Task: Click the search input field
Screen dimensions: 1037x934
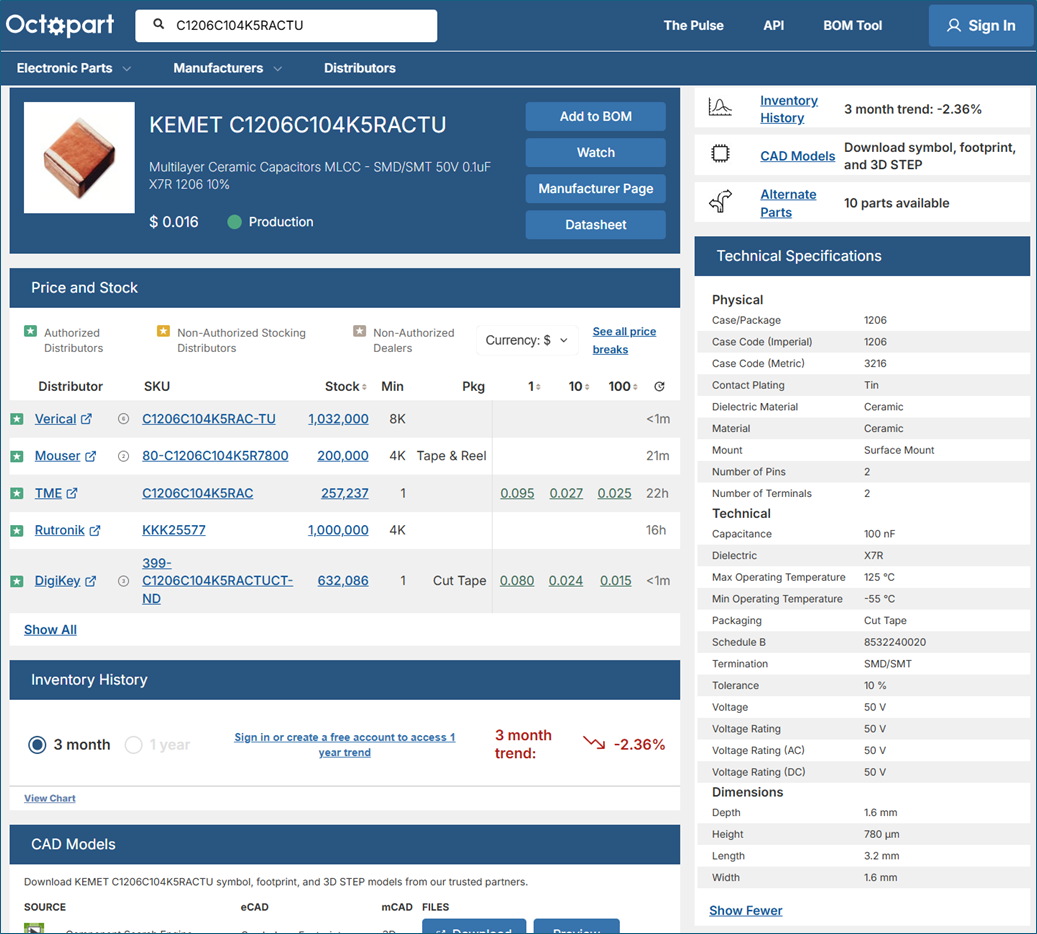Action: 286,26
